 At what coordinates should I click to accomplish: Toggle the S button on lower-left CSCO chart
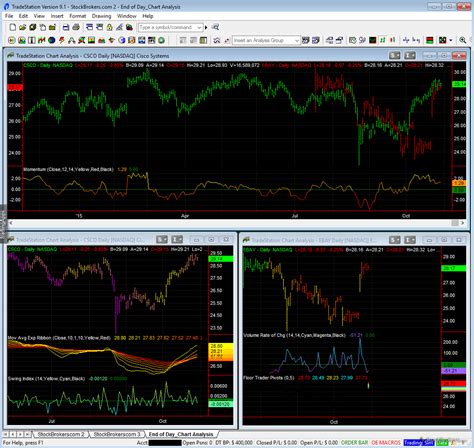(162, 239)
